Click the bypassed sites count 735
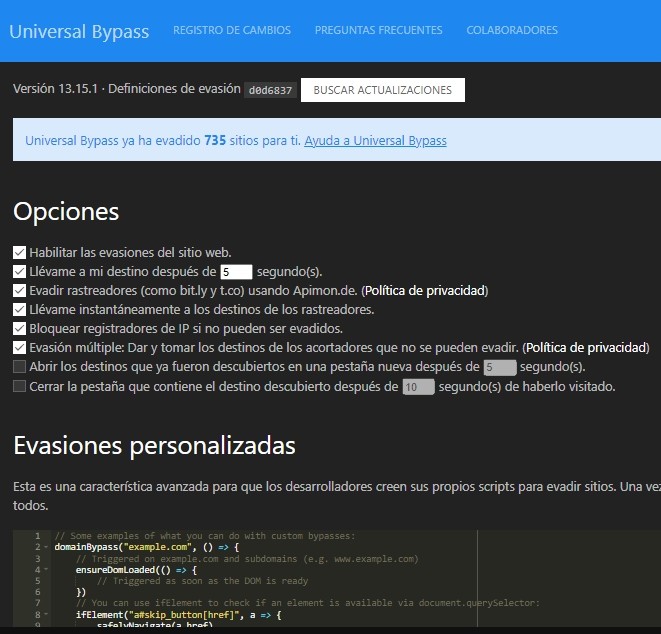 (x=215, y=140)
